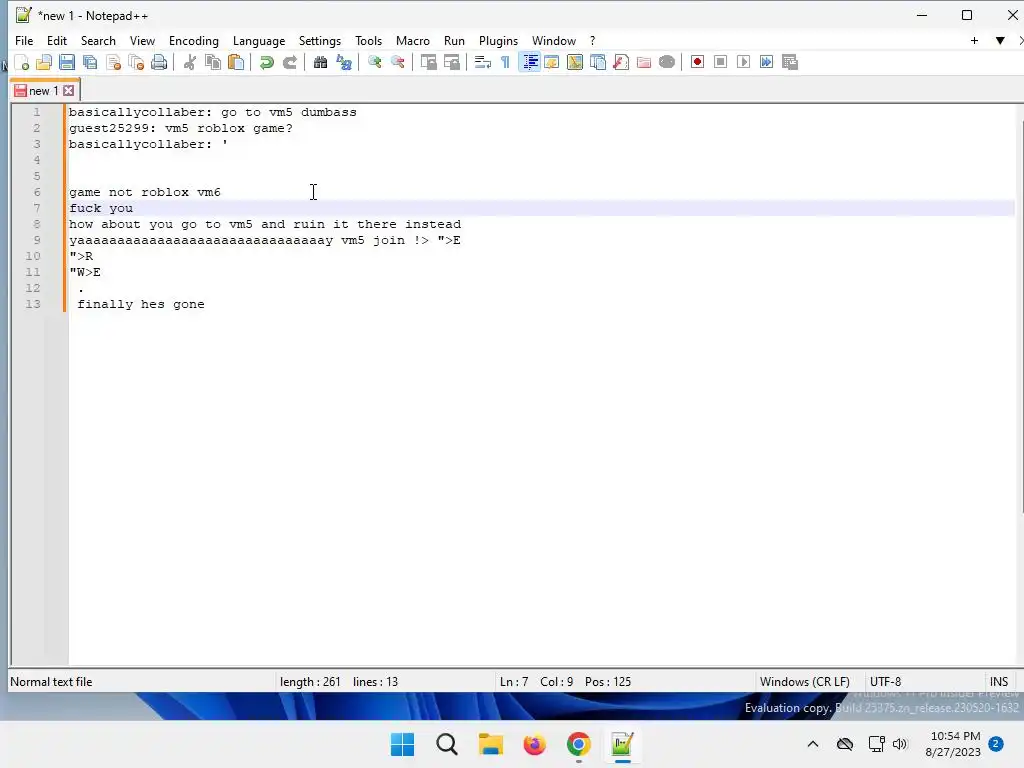Add a new tab with plus button

click(x=974, y=40)
